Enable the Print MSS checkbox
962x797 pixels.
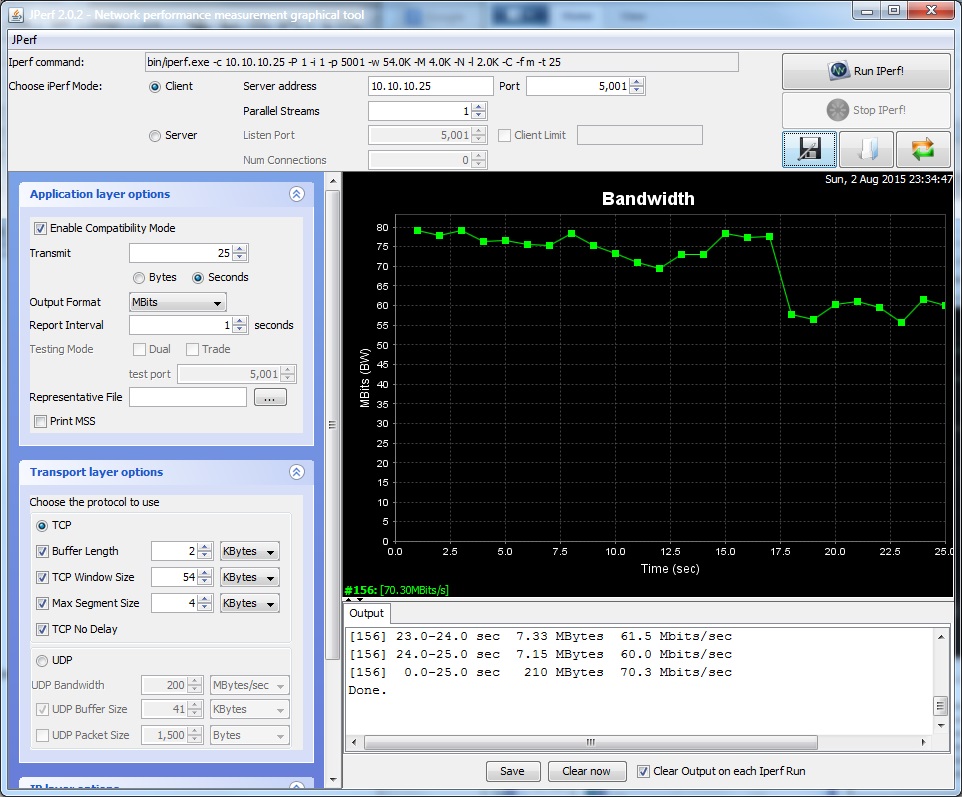point(40,422)
